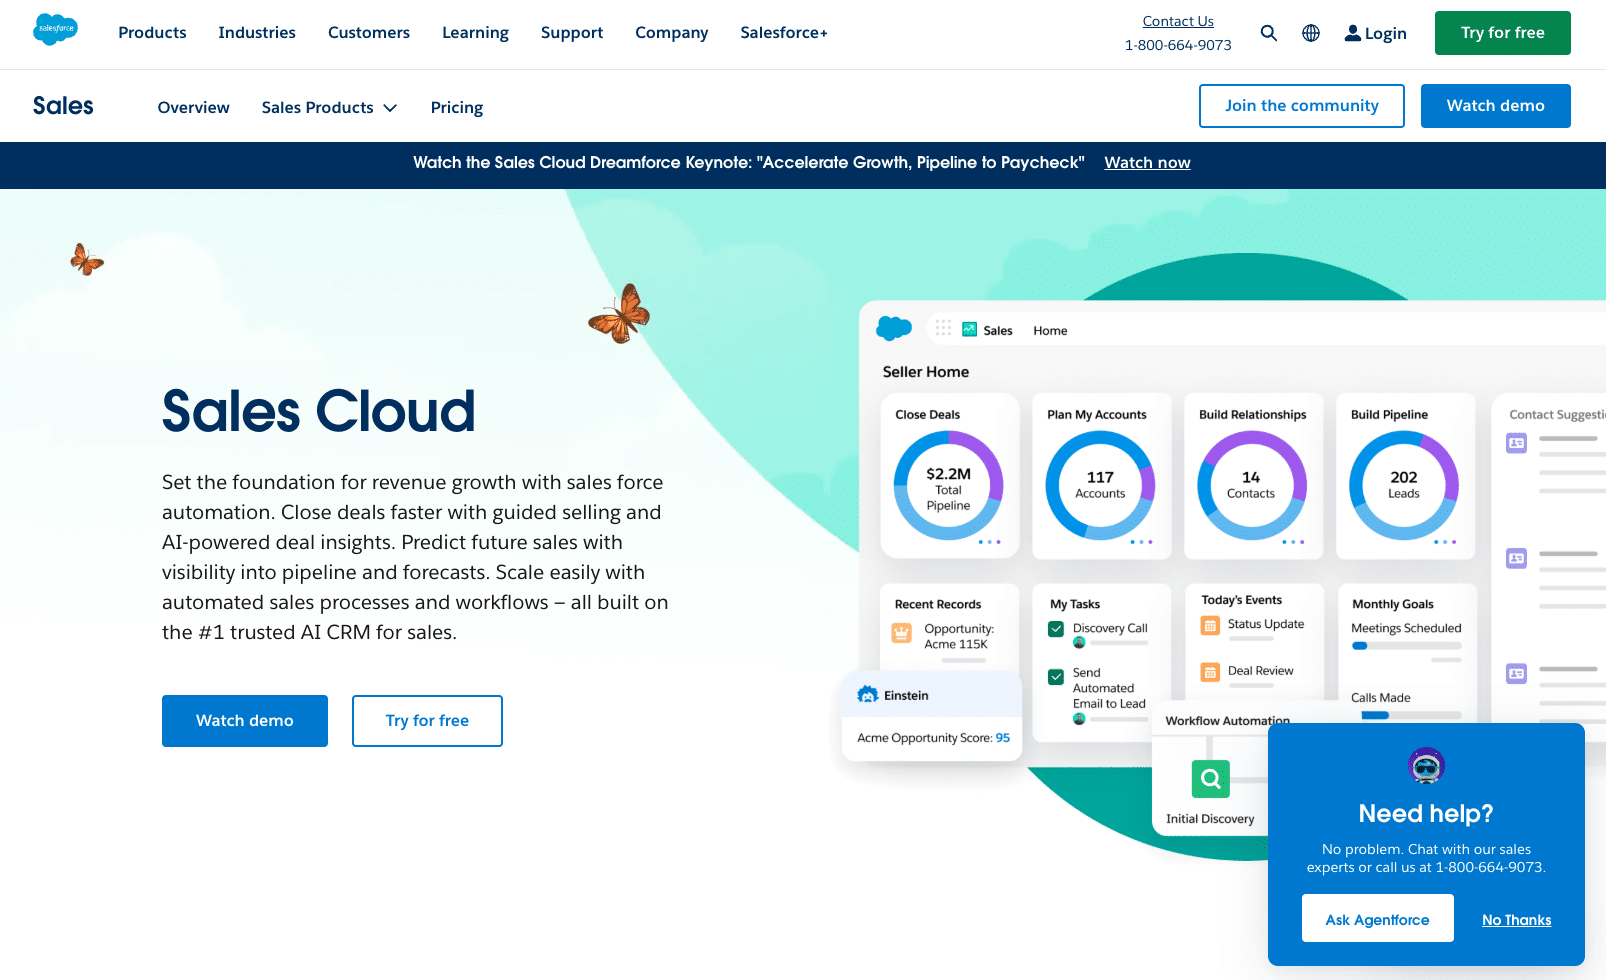Click Watch demo in the Sales navigation bar
Screen dimensions: 1606x980
pos(1495,106)
